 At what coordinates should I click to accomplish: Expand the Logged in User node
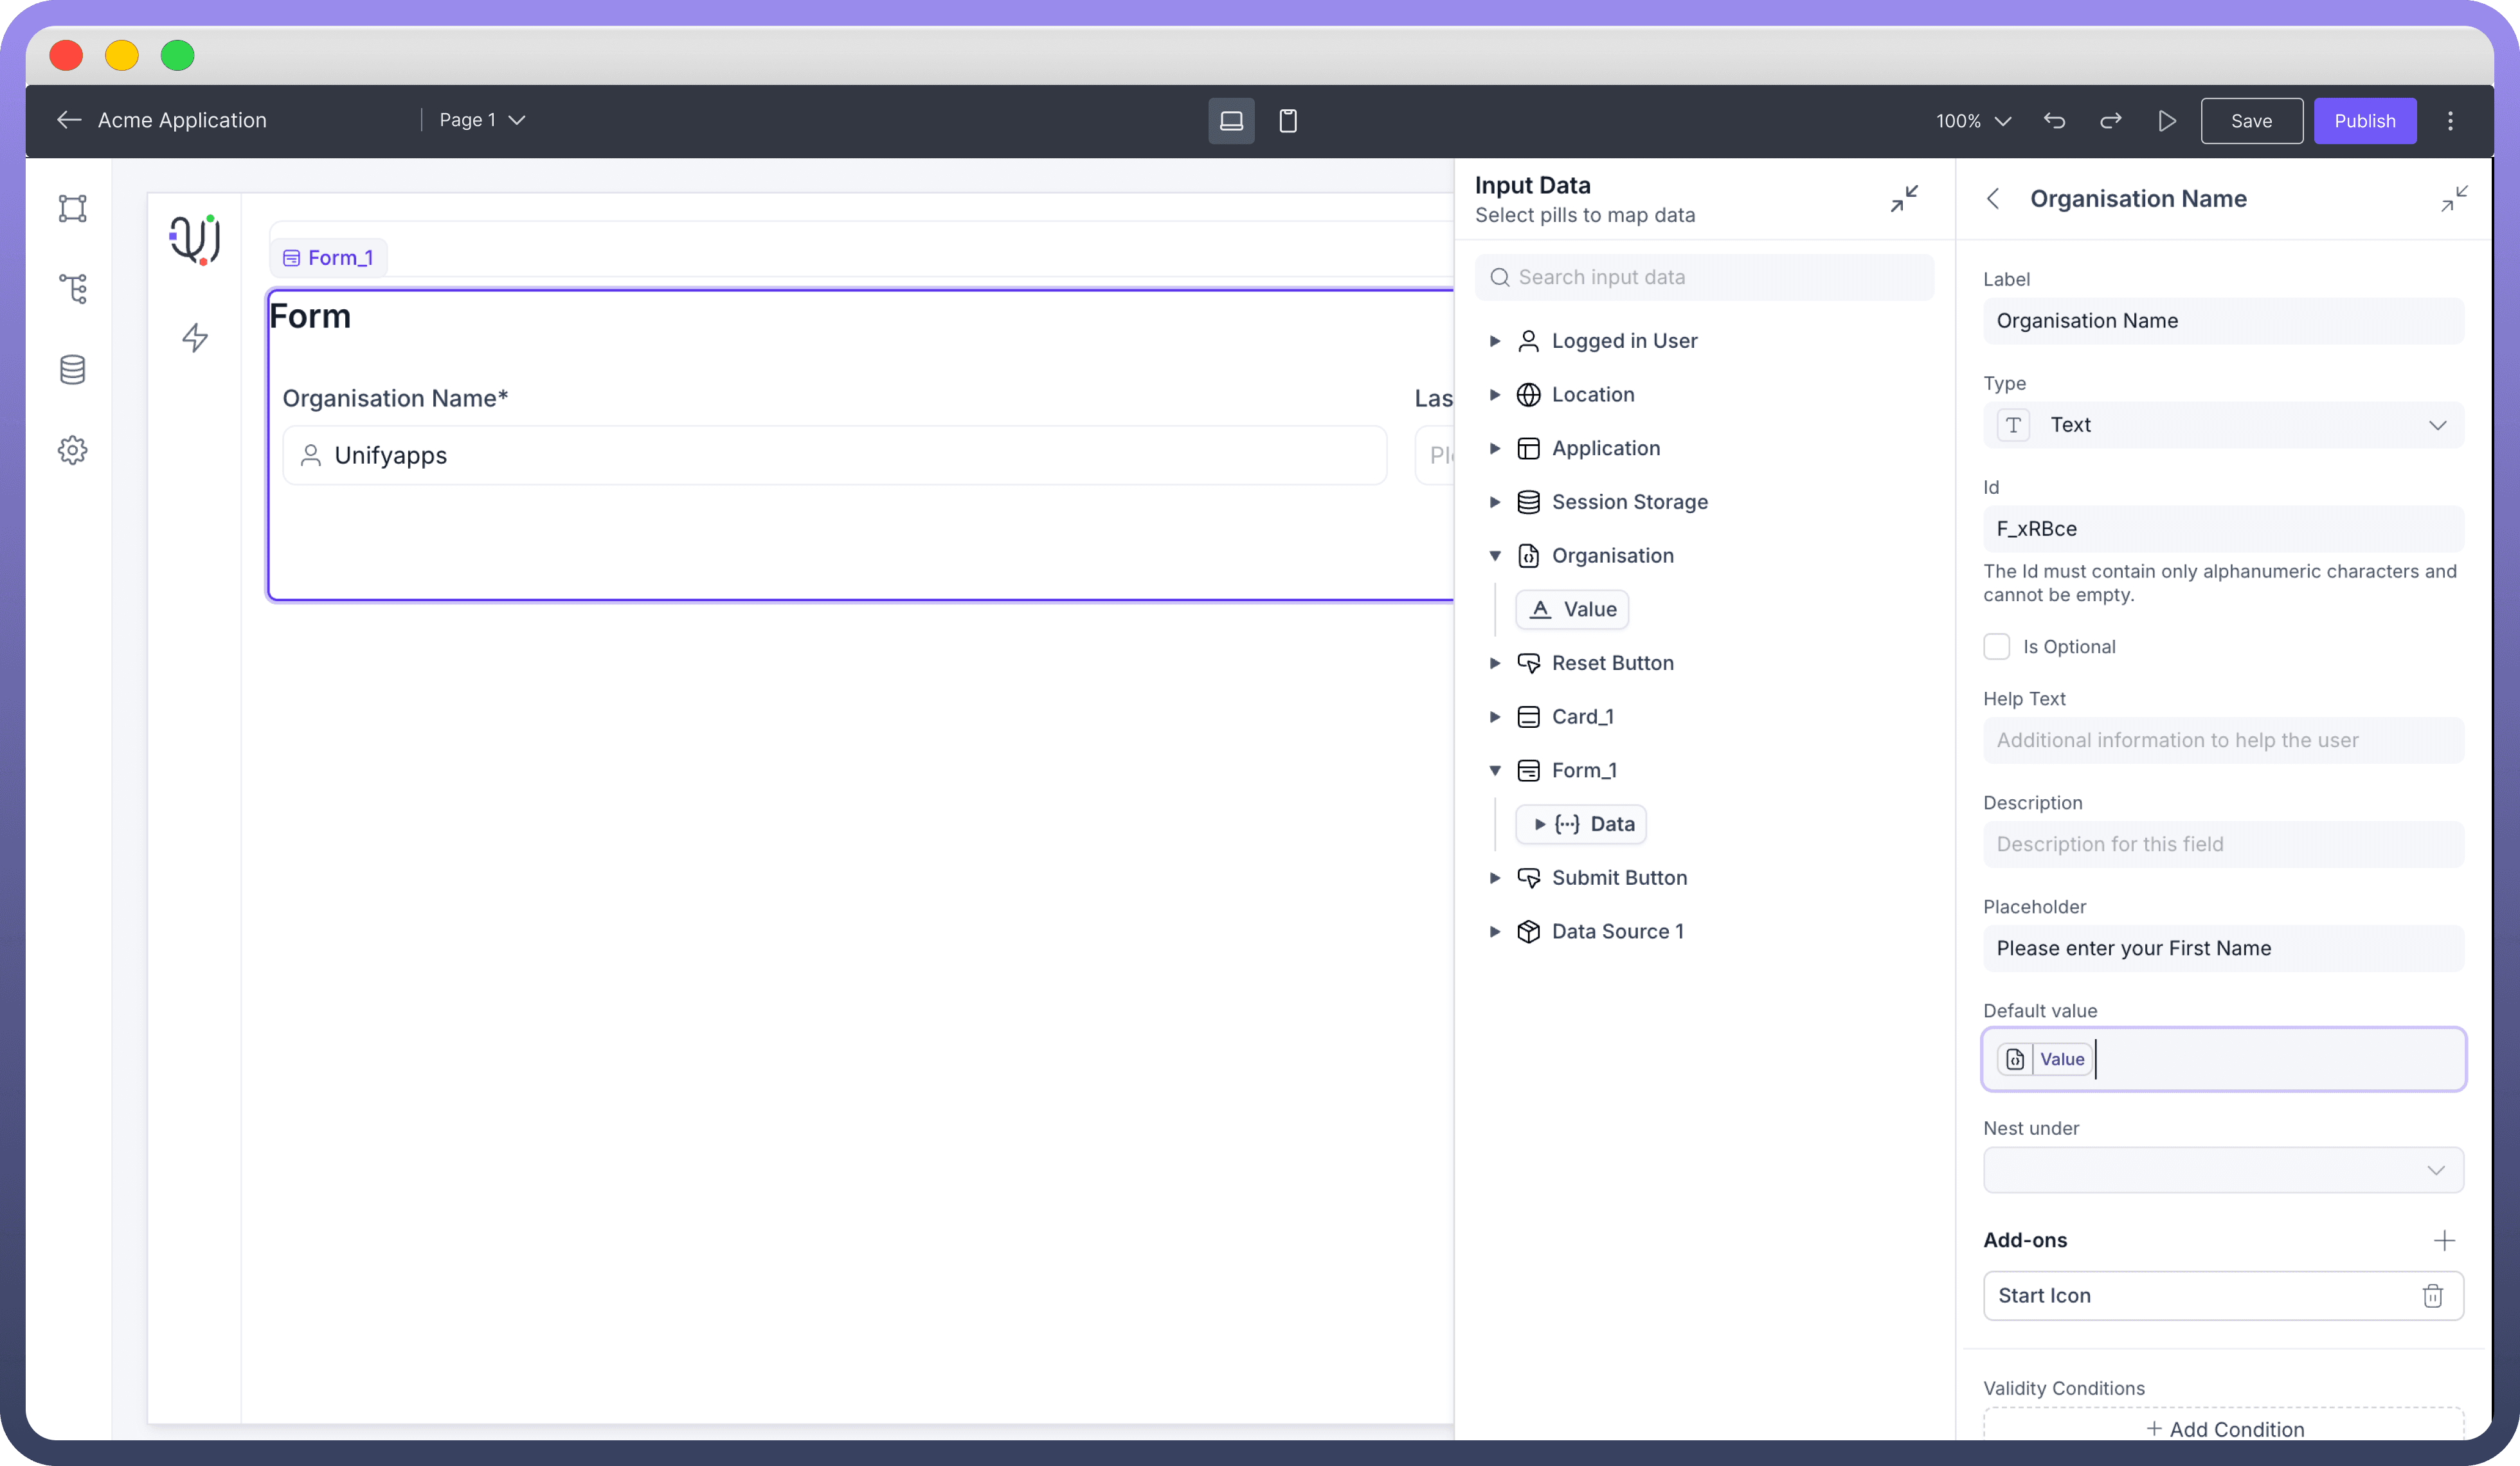pos(1495,341)
